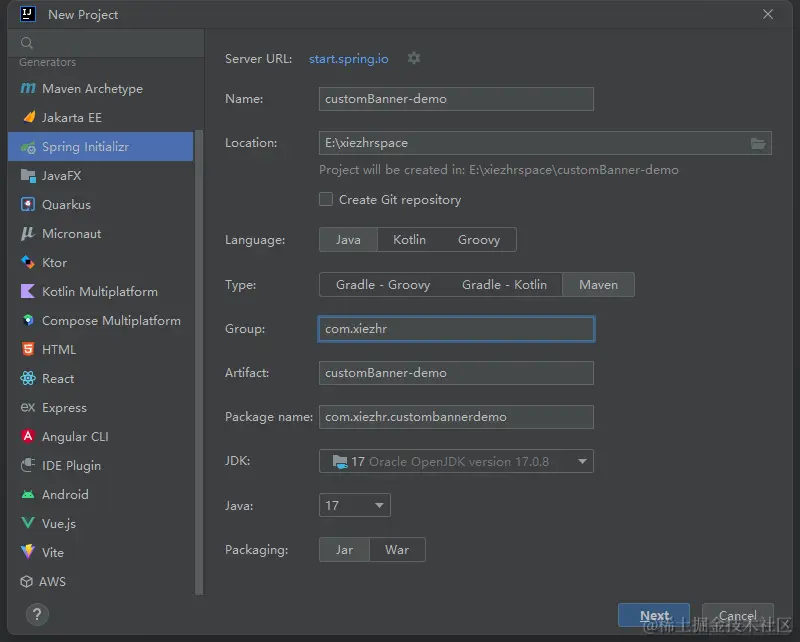This screenshot has width=800, height=642.
Task: Choose the AWS cube icon
Action: coord(27,581)
